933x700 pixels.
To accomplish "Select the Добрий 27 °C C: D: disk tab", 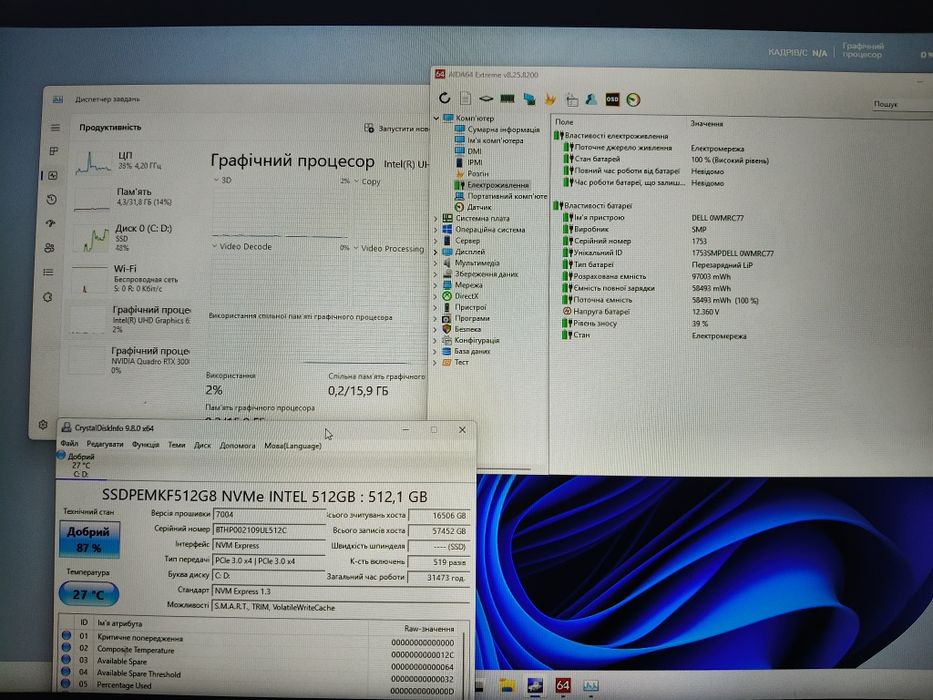I will tap(80, 465).
